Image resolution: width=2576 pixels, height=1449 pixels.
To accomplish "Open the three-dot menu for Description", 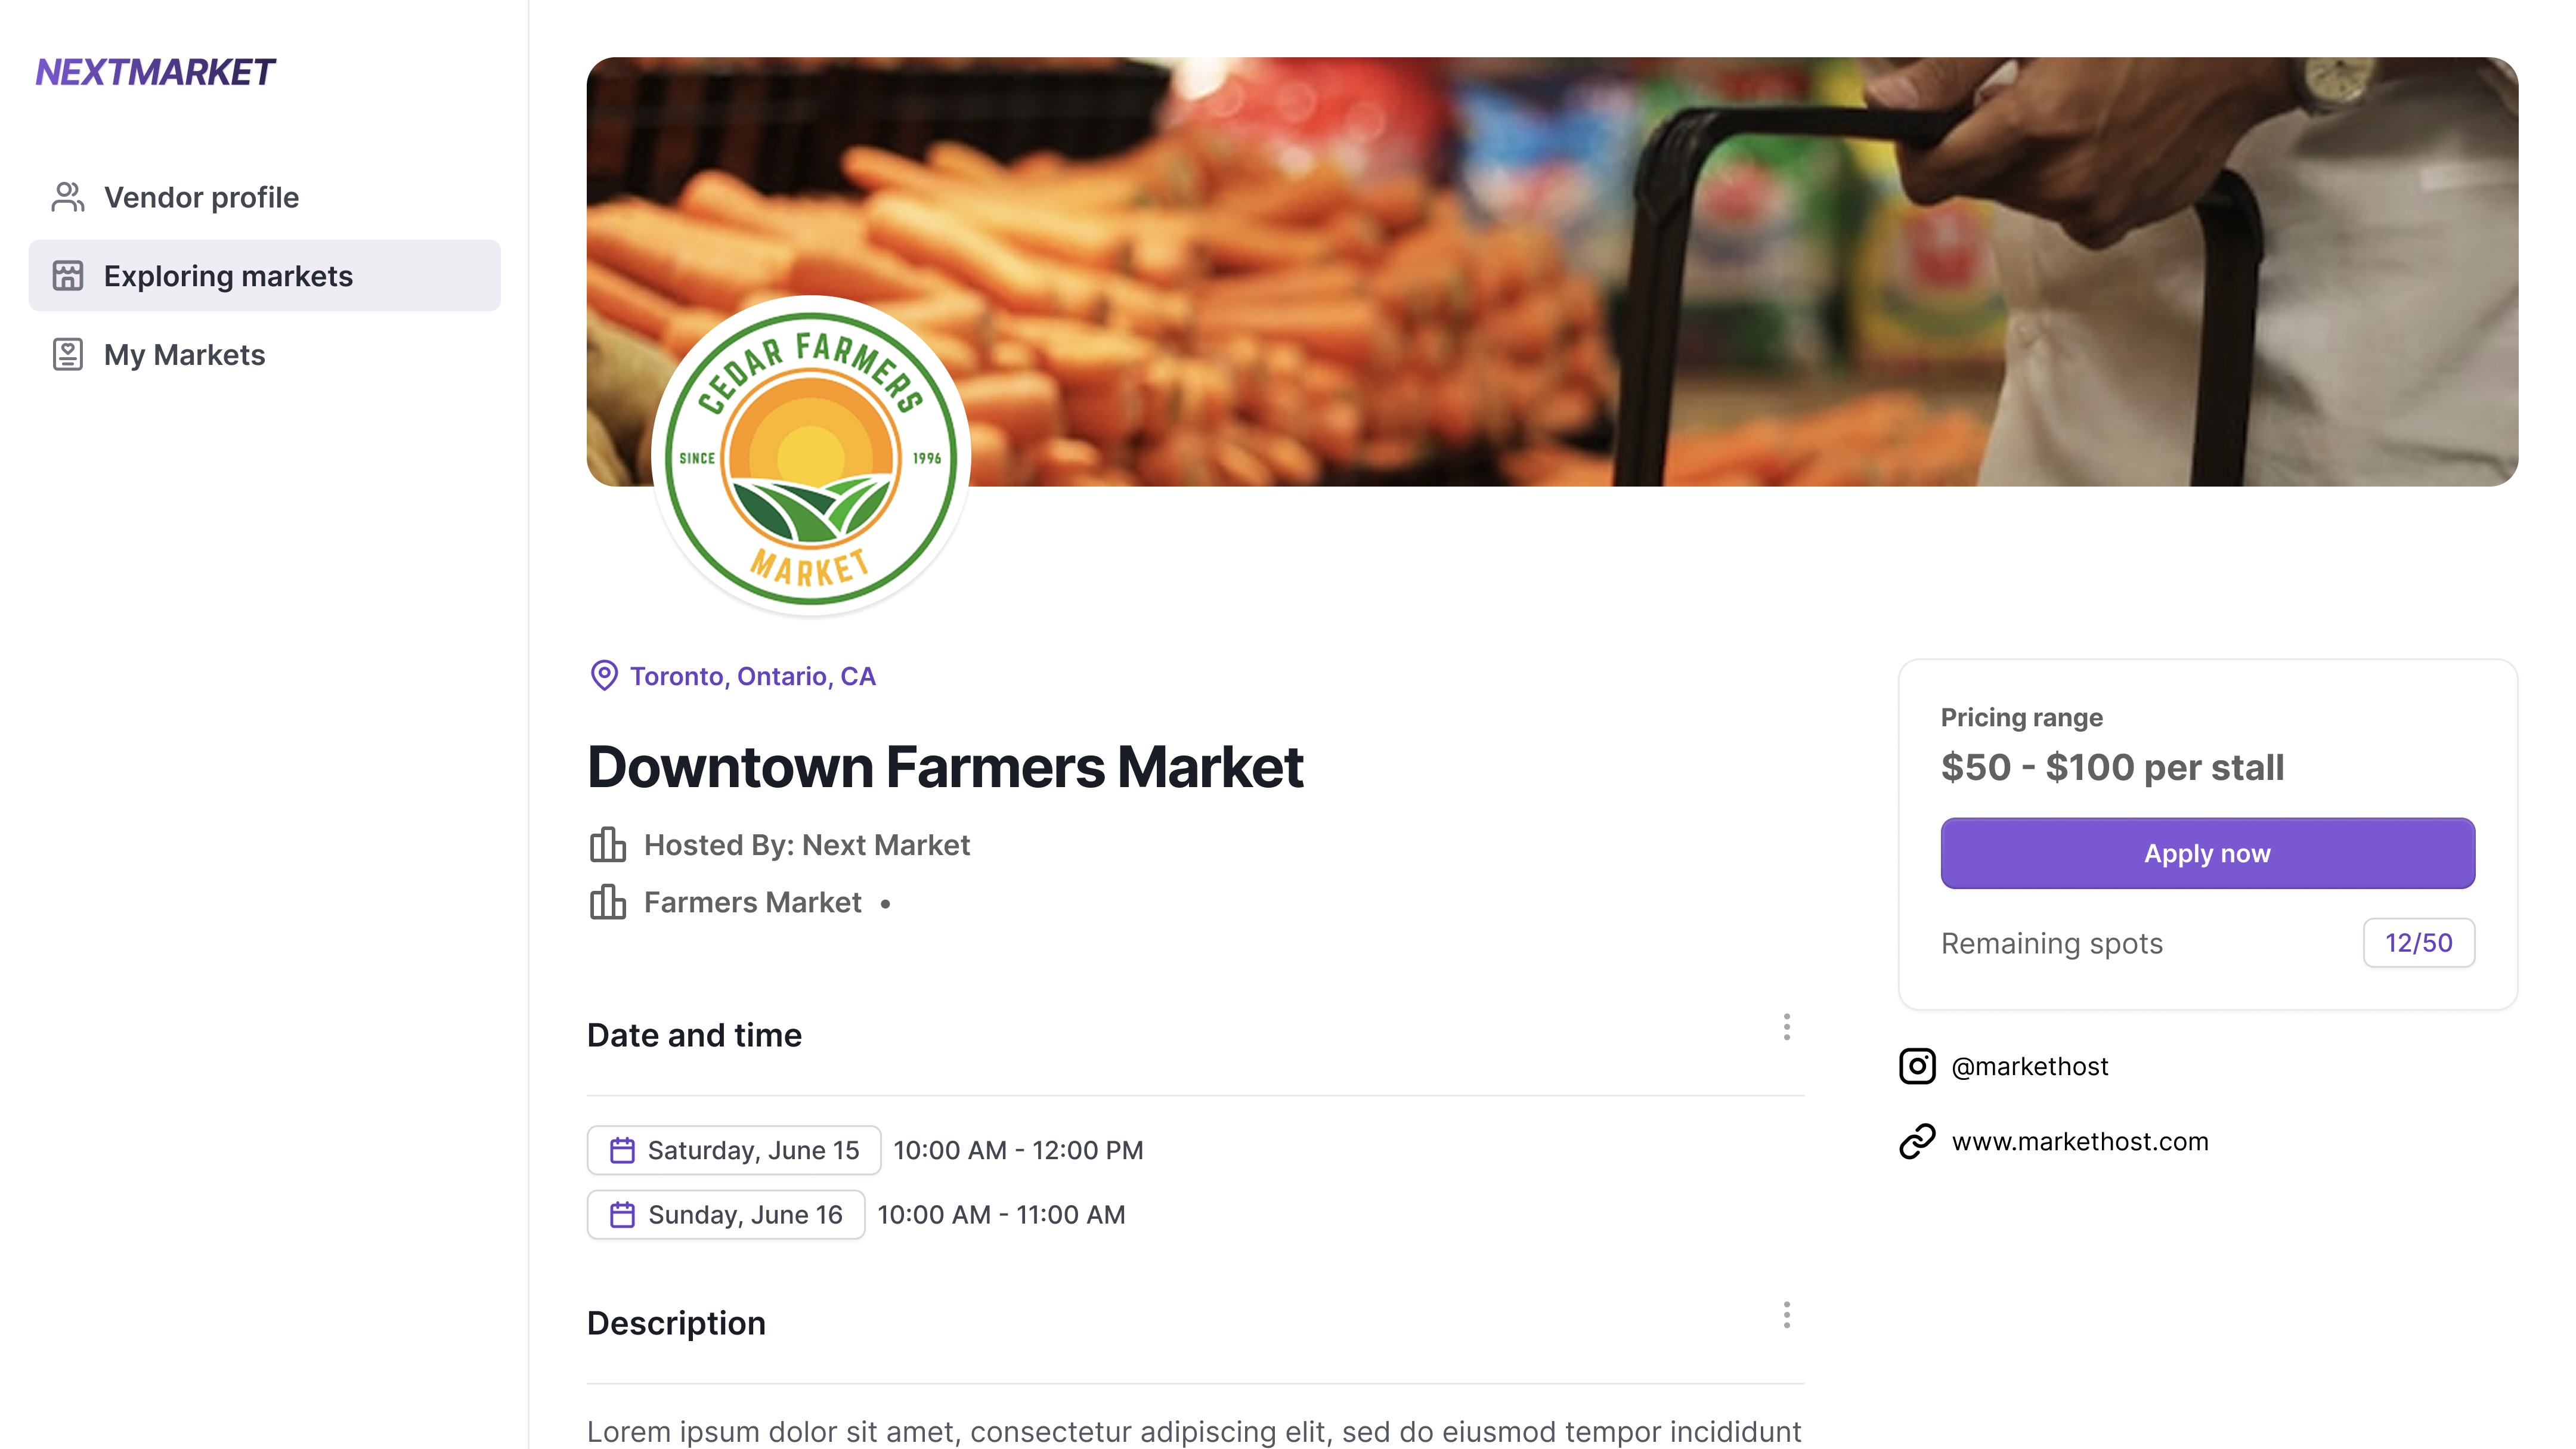I will coord(1786,1316).
